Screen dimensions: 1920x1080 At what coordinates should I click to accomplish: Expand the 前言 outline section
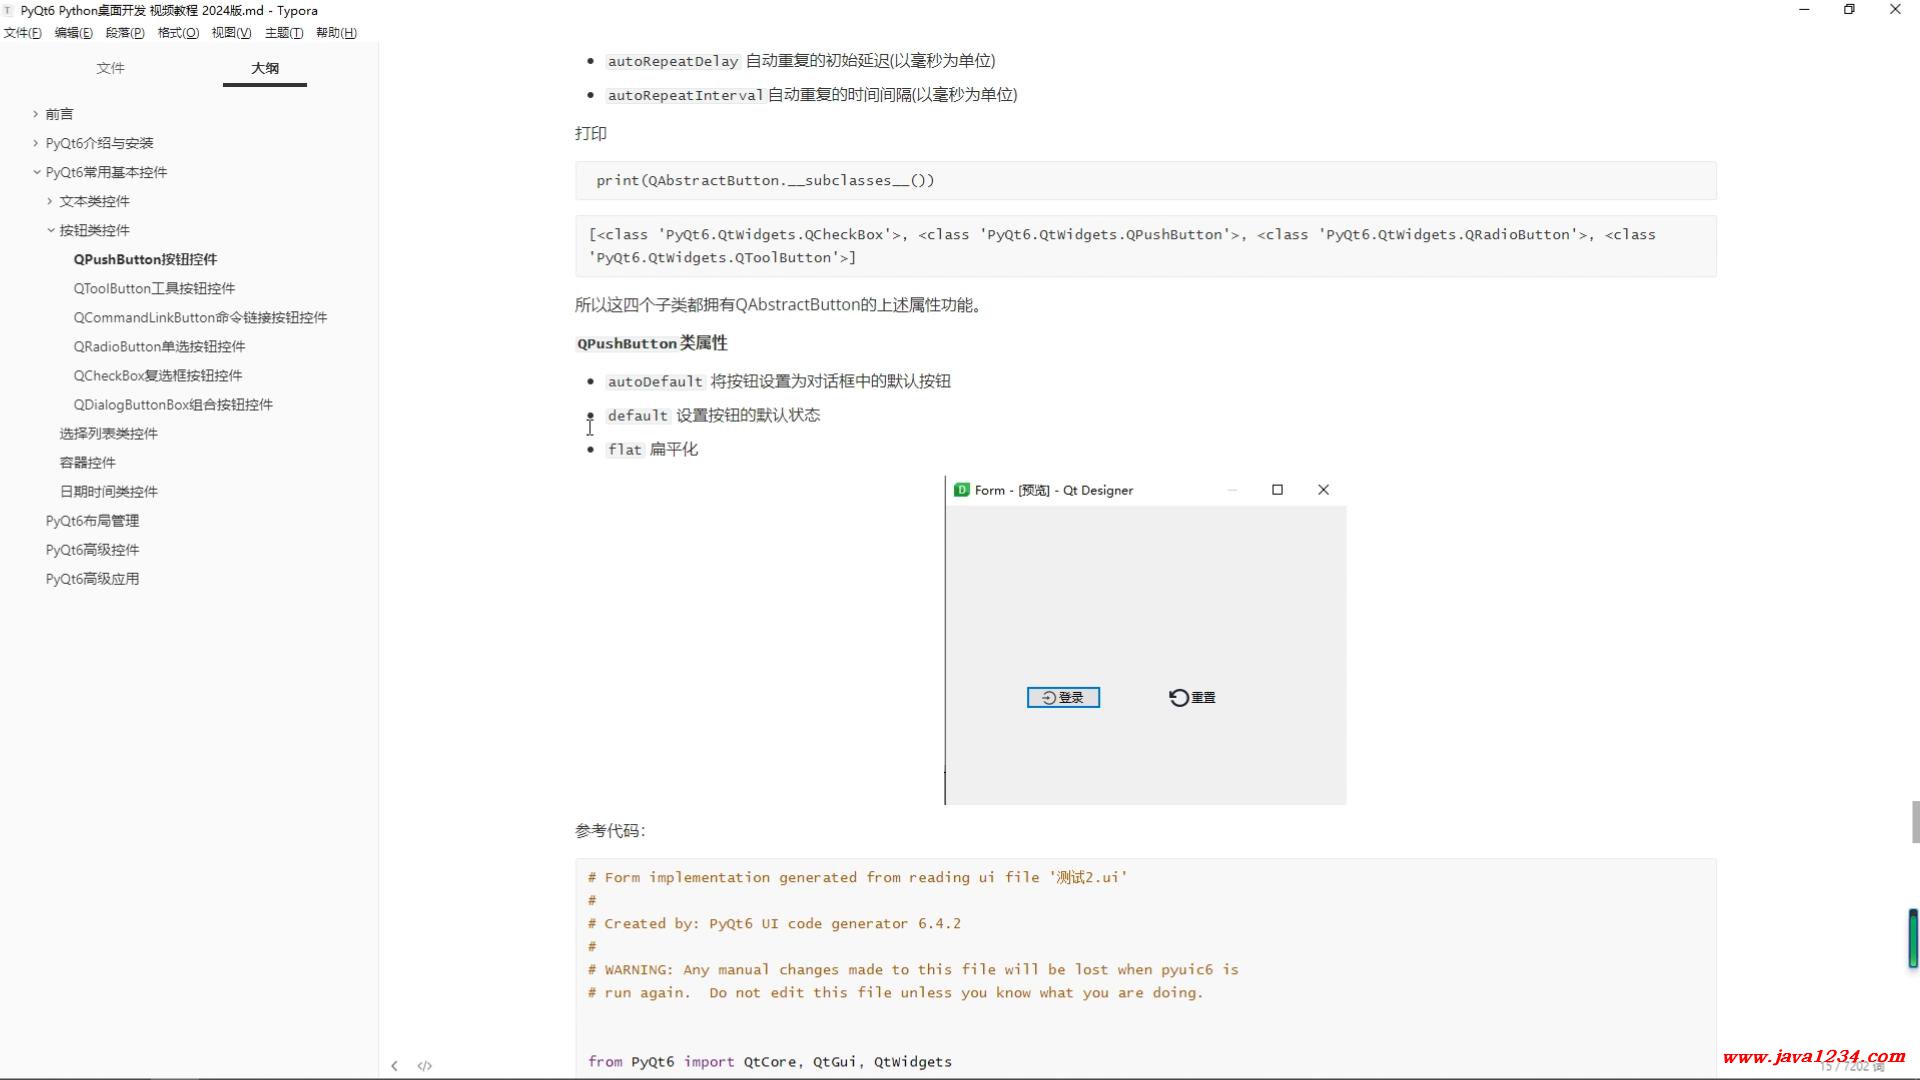[35, 114]
